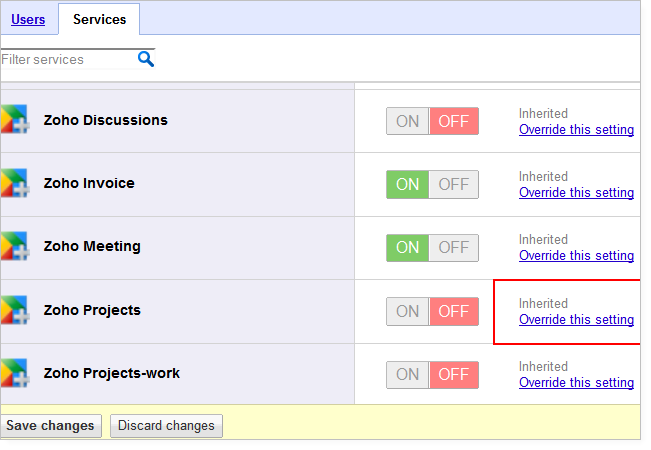Click the Zoho Discussions app icon
Screen dimensions: 651x450
15,120
